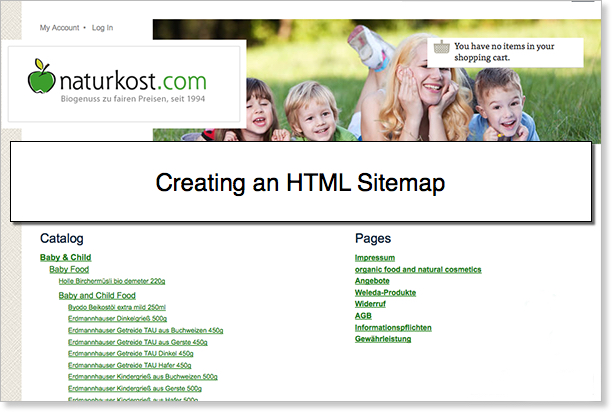Open Erdmannhauser Getreide TAU aus Buchweizen 450g

[x=146, y=330]
